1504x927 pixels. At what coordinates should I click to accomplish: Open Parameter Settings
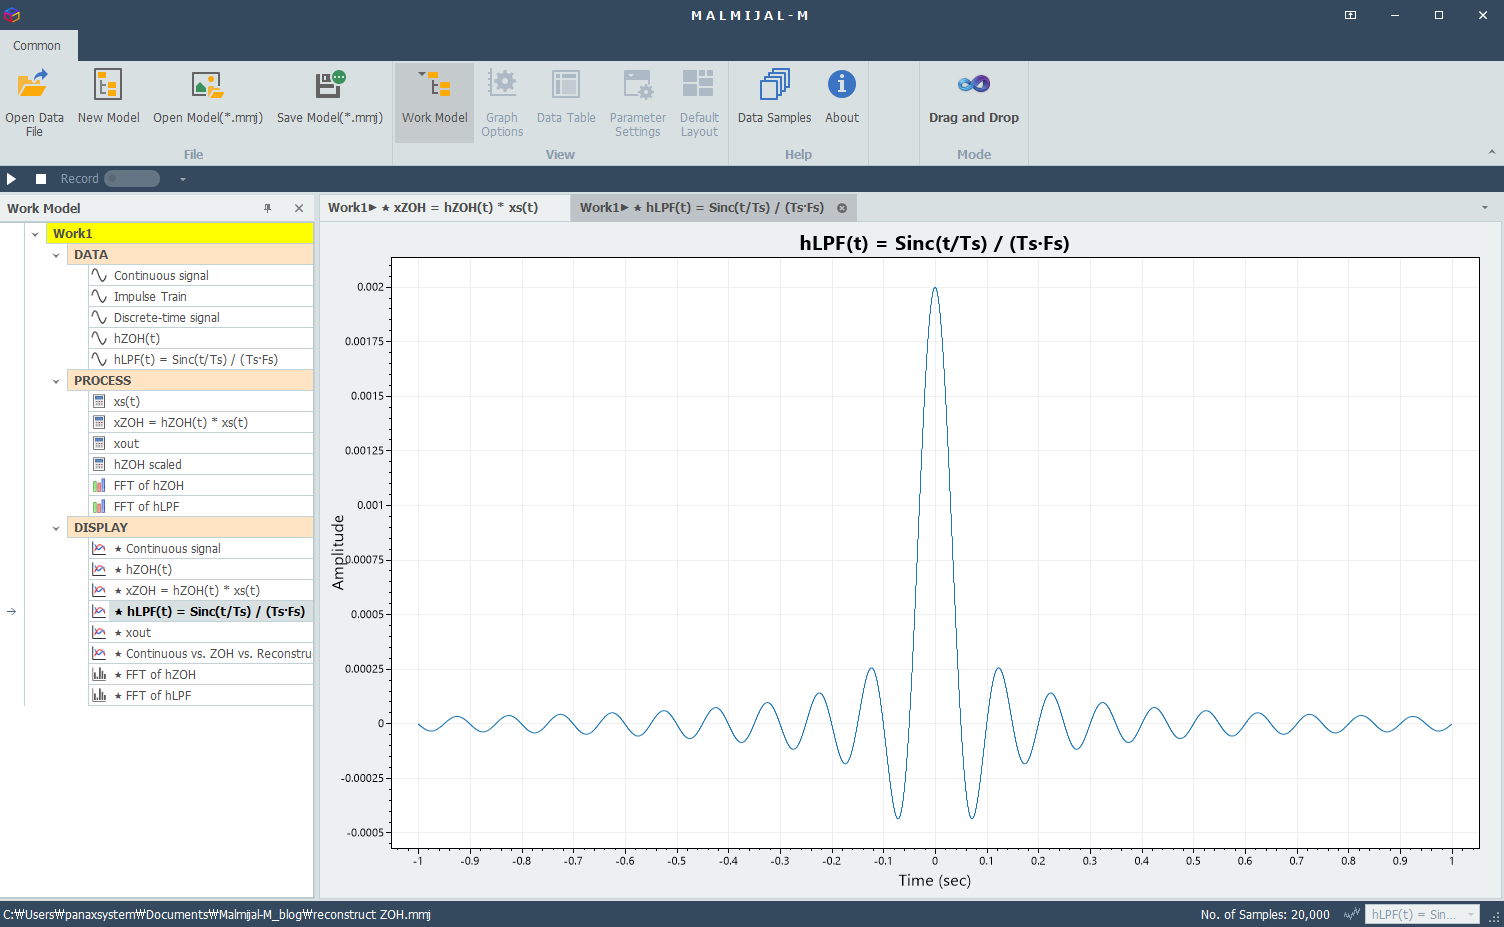[x=637, y=102]
